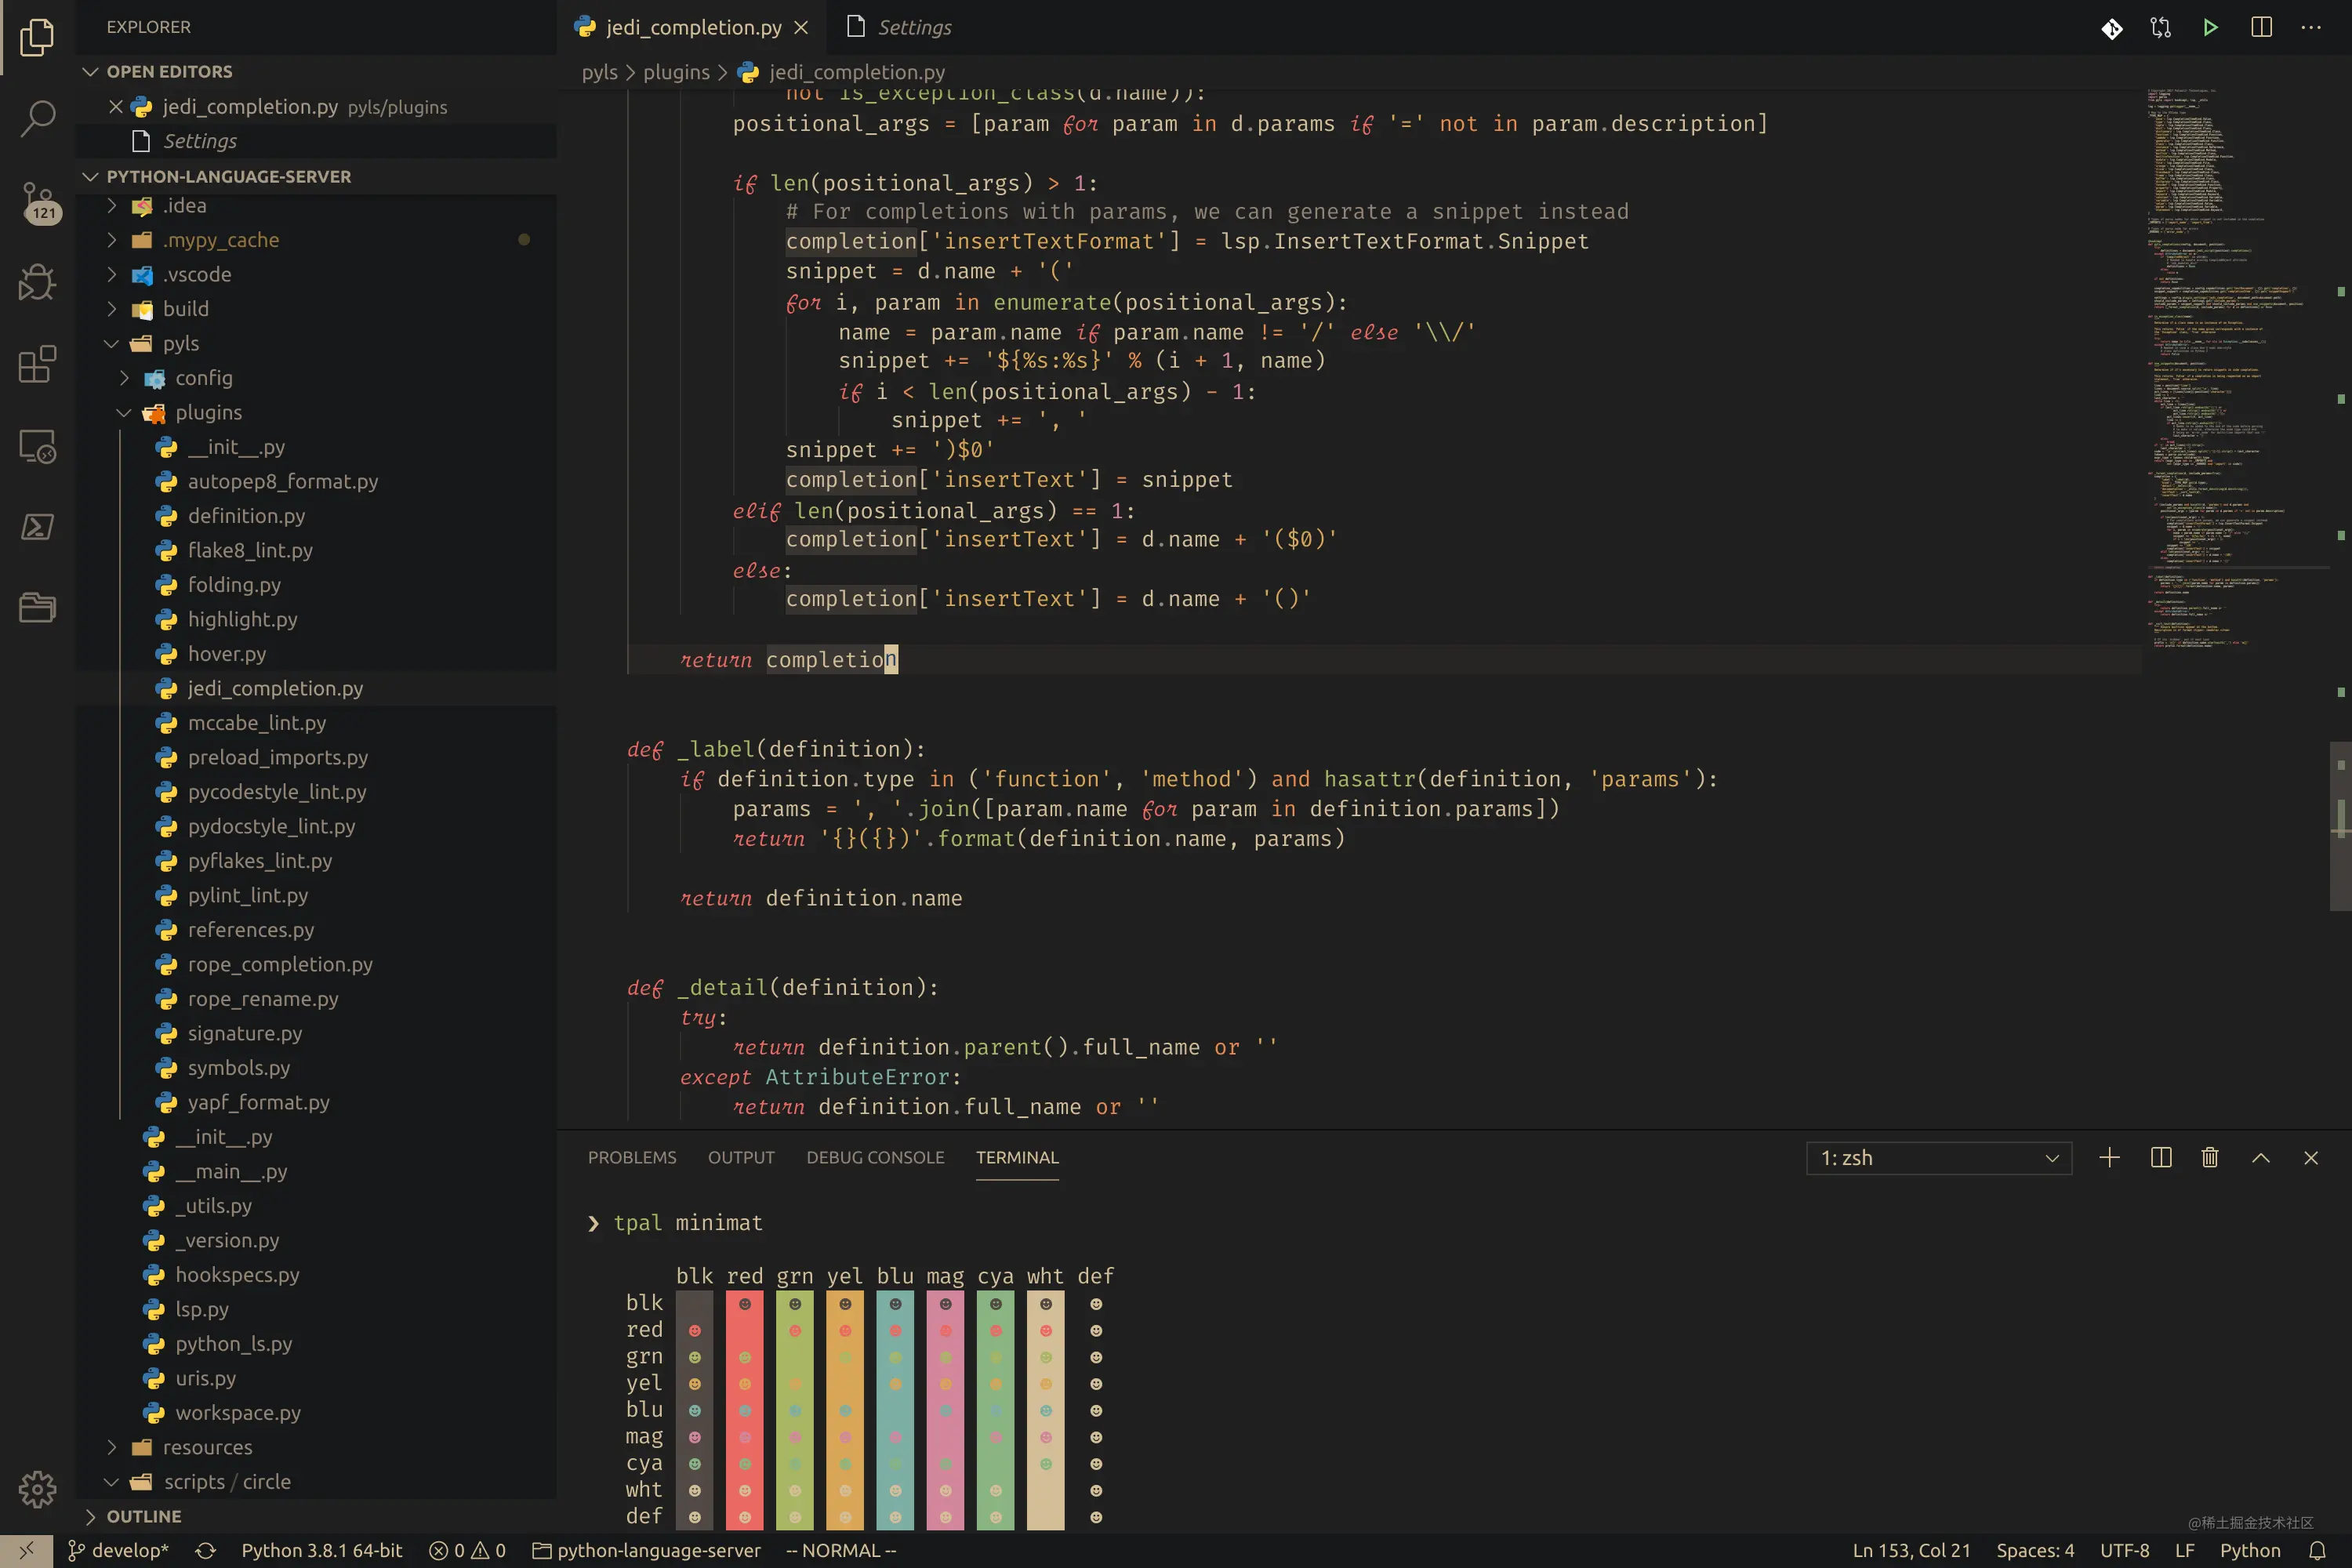Run Python file with play button
2352x1568 pixels.
(2210, 28)
